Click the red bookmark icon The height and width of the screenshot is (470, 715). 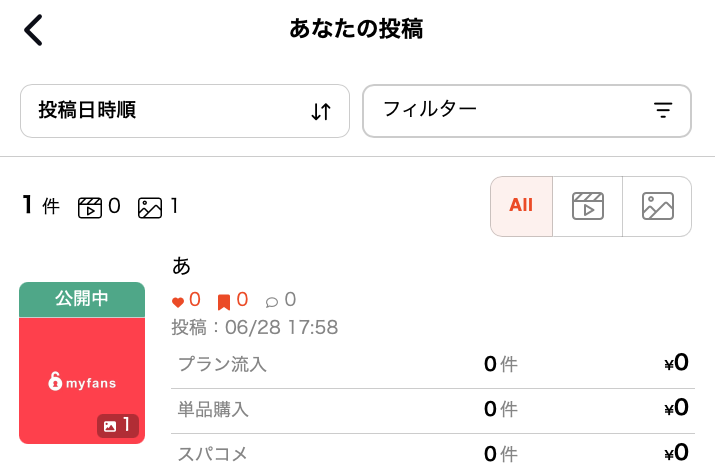pyautogui.click(x=224, y=302)
